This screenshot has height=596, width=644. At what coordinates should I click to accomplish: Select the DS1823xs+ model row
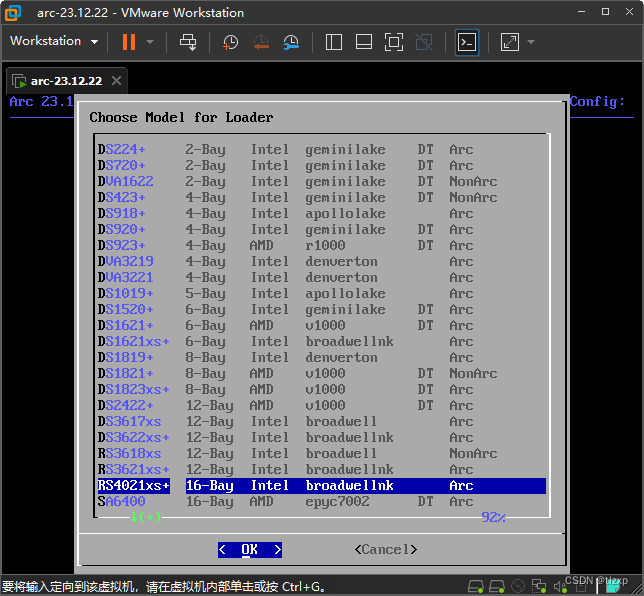[322, 390]
